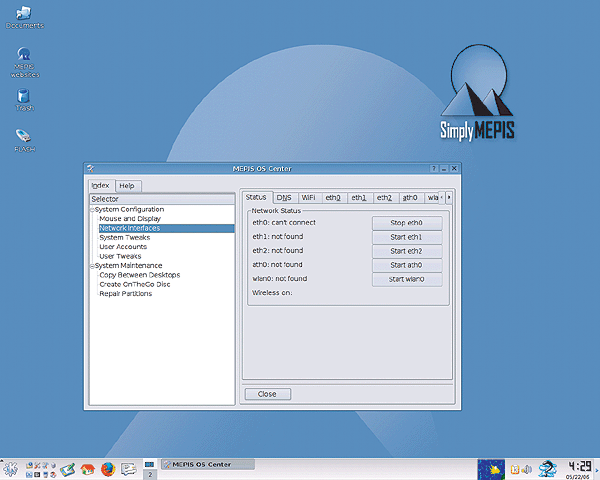Click the Stop eth0 button
This screenshot has width=600, height=480.
coord(407,223)
